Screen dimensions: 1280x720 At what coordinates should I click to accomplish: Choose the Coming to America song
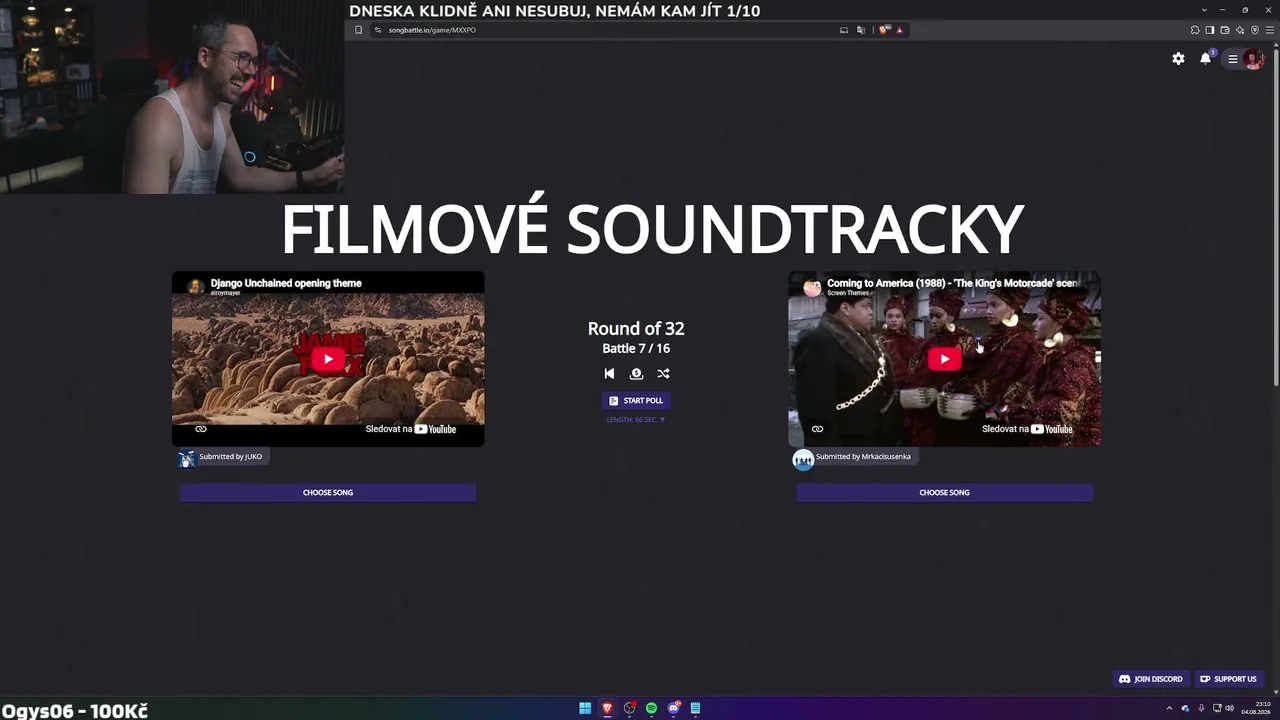point(944,492)
